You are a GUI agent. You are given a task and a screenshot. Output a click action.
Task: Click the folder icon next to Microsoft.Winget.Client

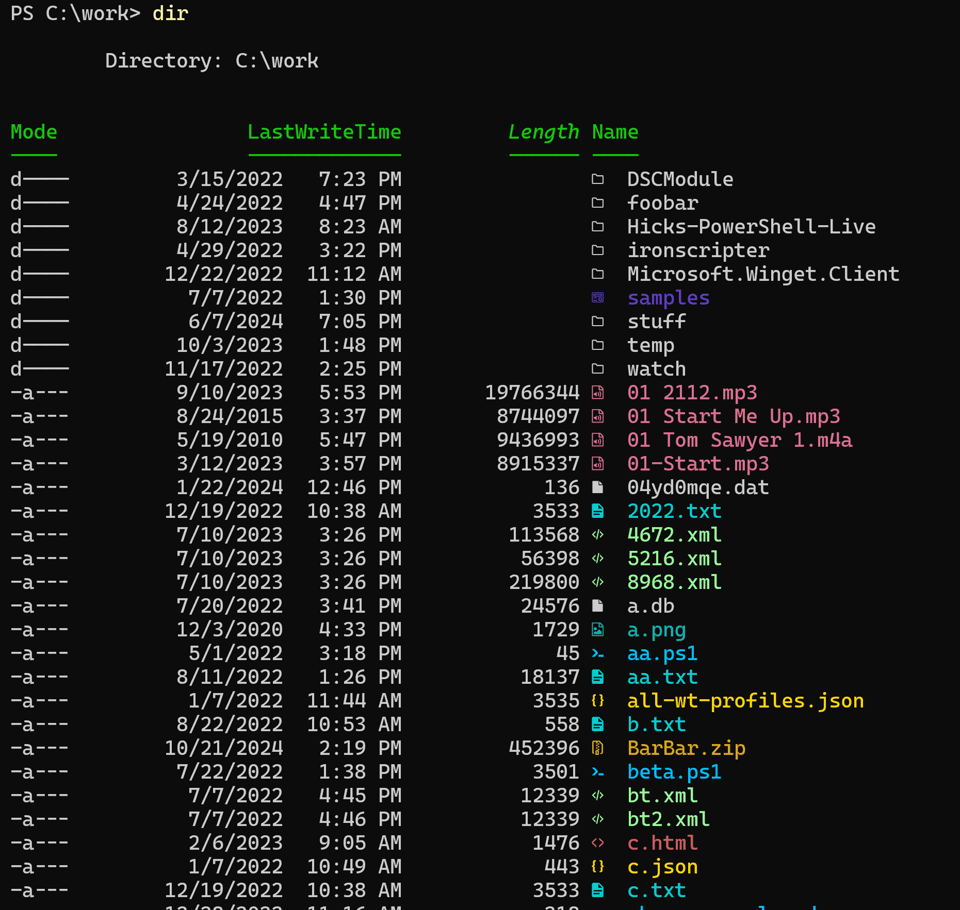(x=598, y=274)
